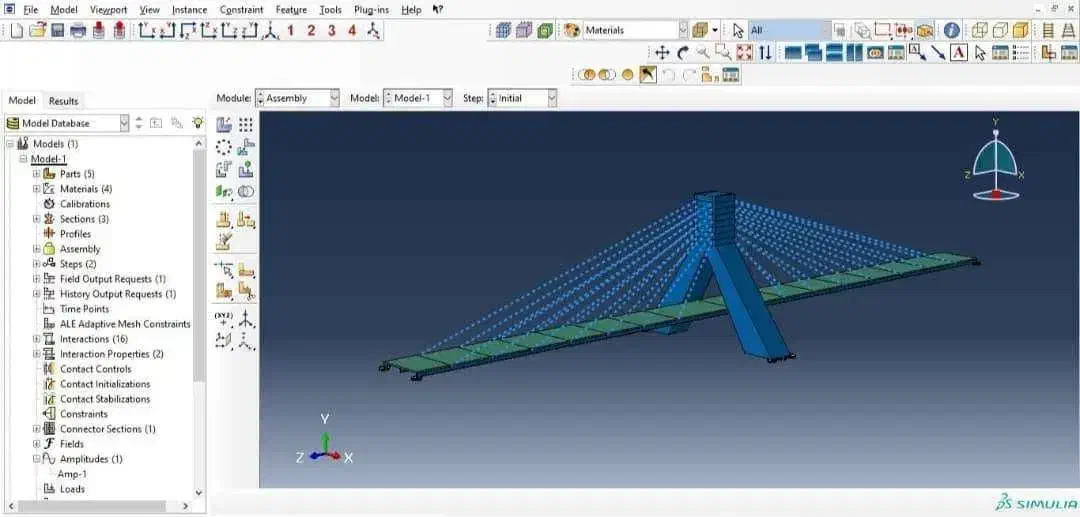Toggle shaded render style cube
Viewport: 1080px width, 517px height.
(x=1020, y=30)
